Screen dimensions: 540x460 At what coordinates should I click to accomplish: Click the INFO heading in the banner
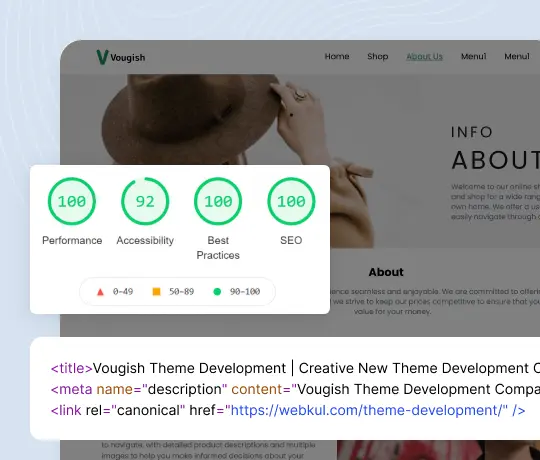point(472,132)
